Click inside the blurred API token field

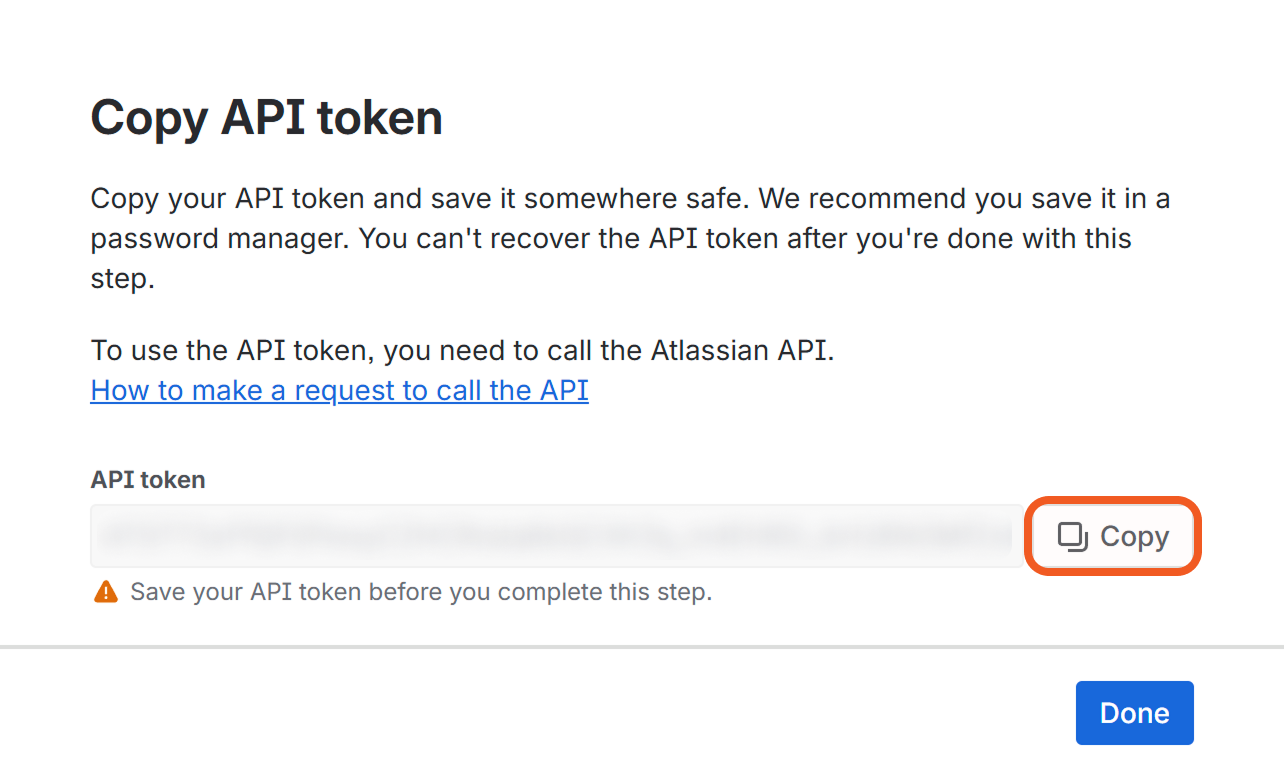pos(556,537)
